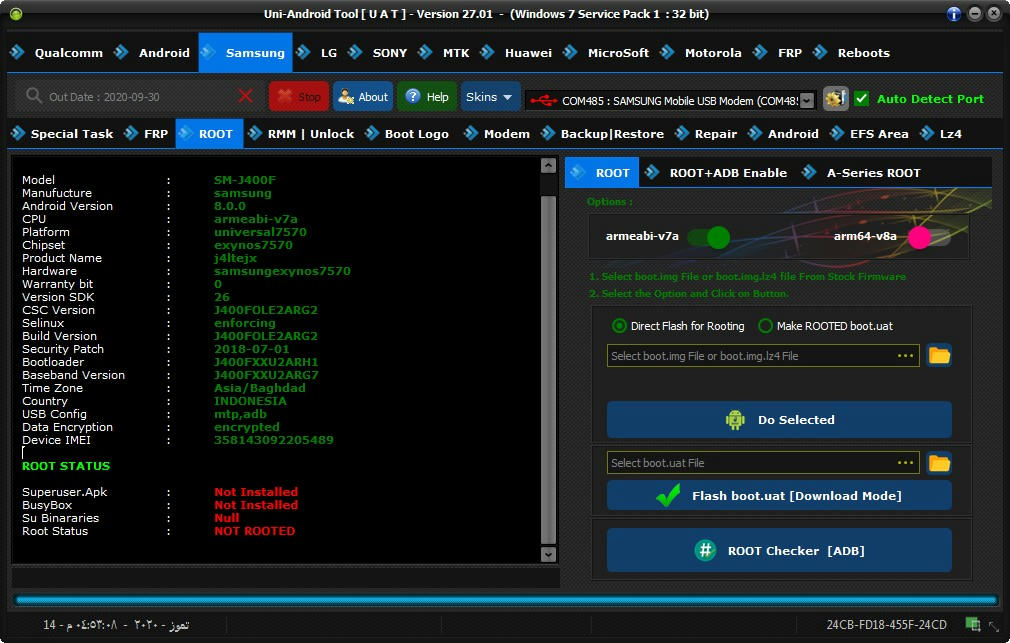Click the ROOT STATUS heading
Screen dimensions: 1010x643
(66, 466)
